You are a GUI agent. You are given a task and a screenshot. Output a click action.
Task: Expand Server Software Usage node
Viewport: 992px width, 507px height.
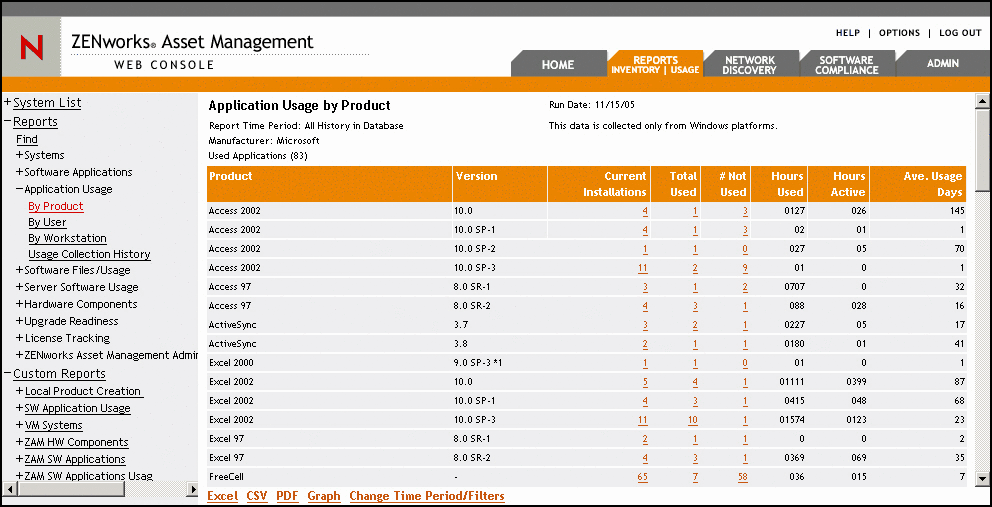click(x=20, y=287)
